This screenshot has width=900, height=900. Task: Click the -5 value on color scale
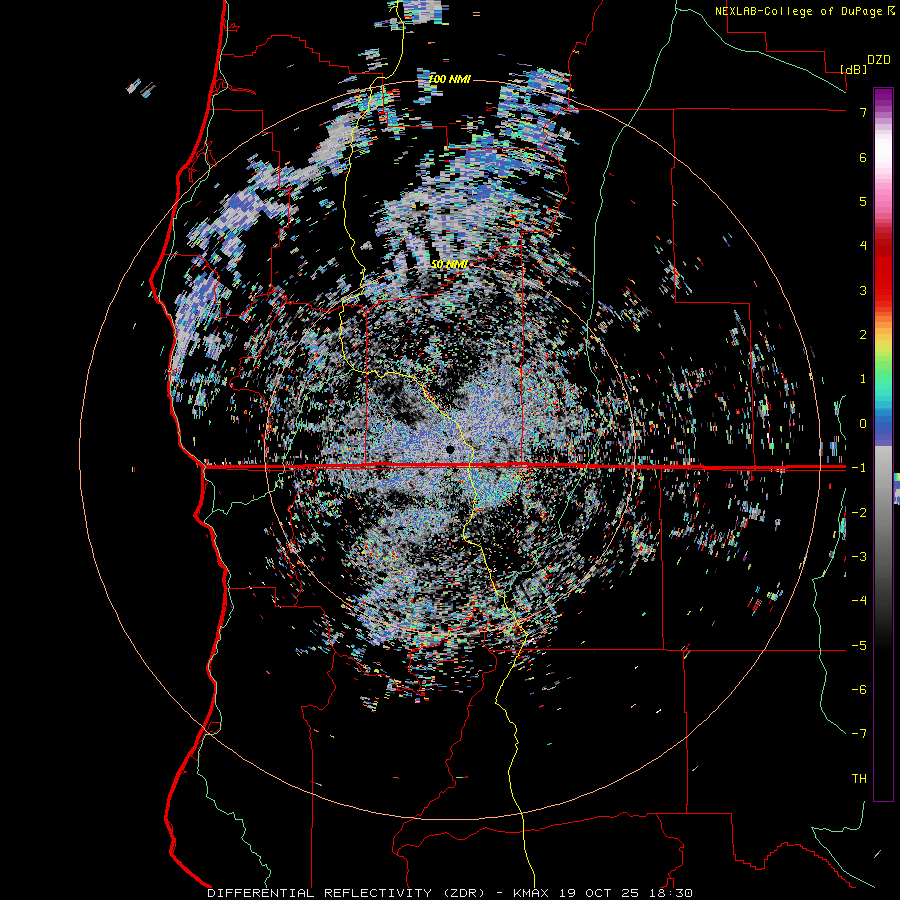point(859,646)
